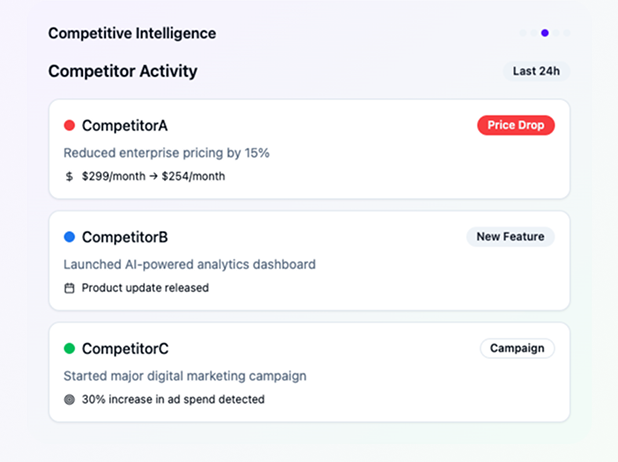Click the calendar icon beside Product update

click(x=69, y=288)
